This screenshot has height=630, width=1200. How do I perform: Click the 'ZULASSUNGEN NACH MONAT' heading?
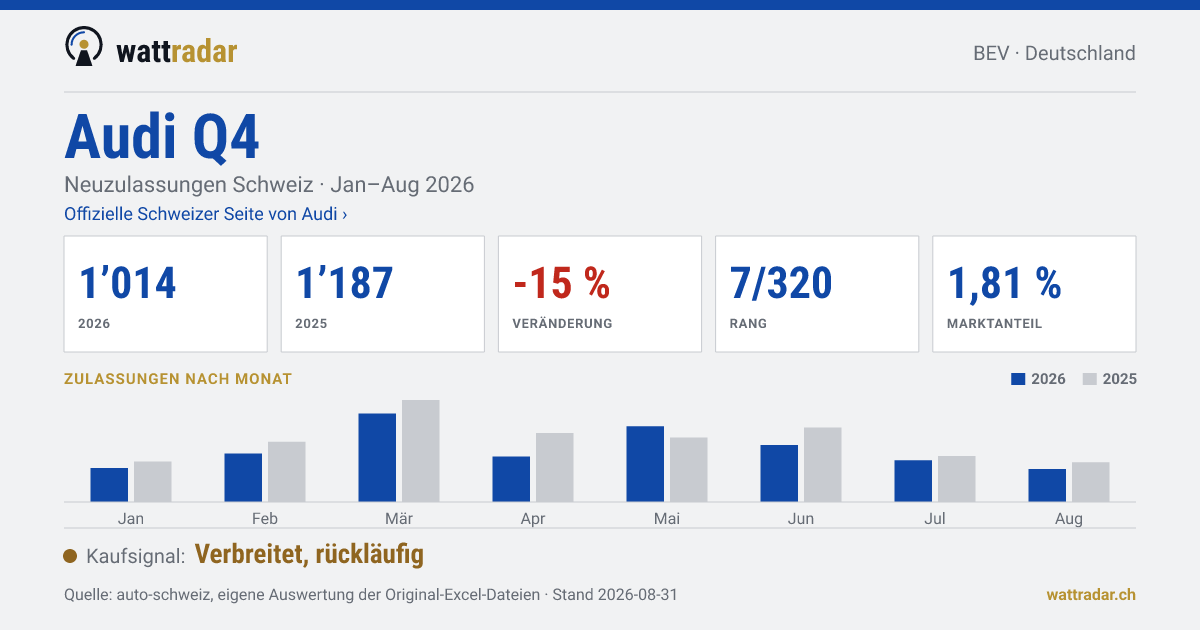[x=178, y=379]
